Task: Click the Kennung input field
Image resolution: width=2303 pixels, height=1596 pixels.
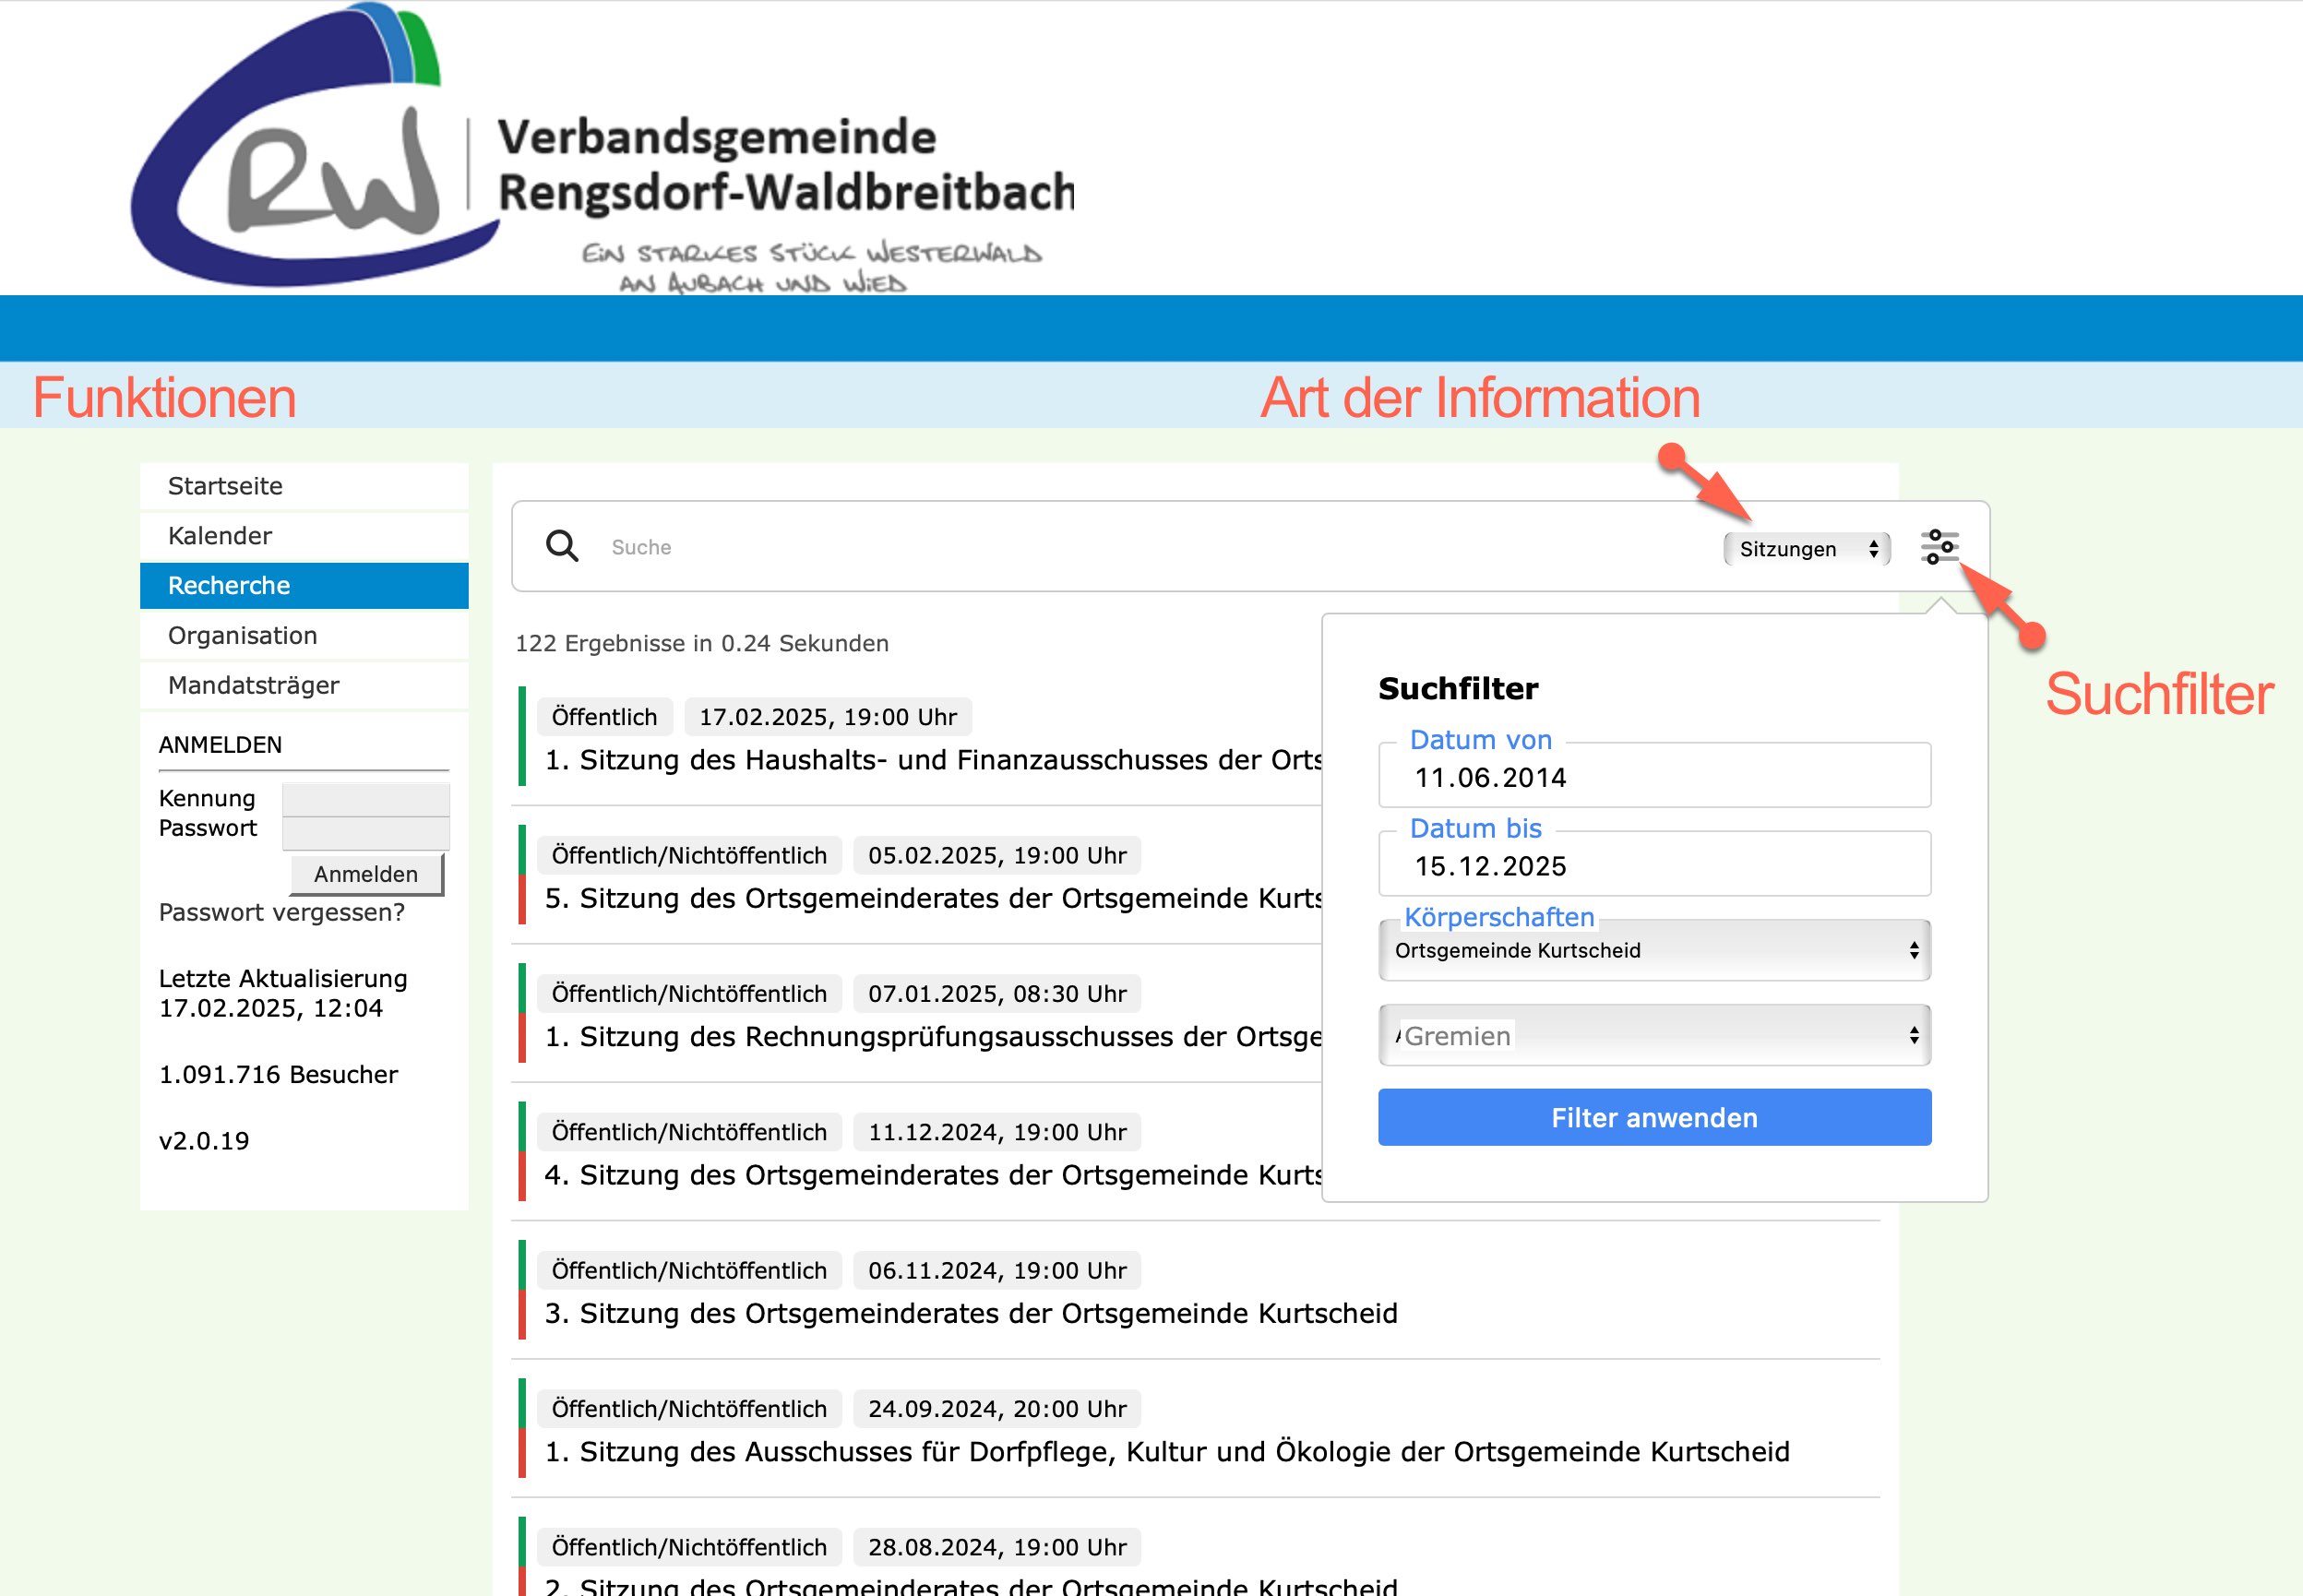Action: point(365,798)
